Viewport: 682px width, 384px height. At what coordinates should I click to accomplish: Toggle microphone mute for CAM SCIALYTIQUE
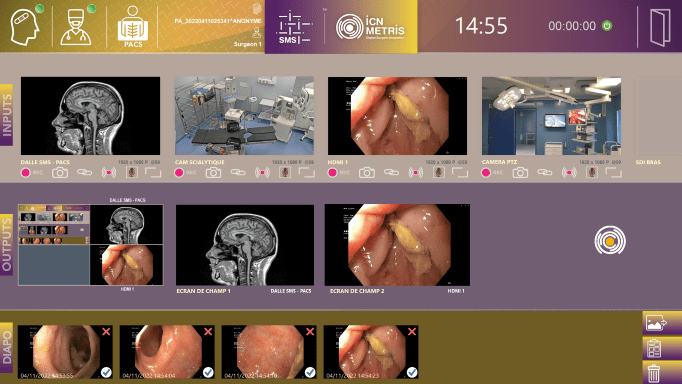point(285,173)
